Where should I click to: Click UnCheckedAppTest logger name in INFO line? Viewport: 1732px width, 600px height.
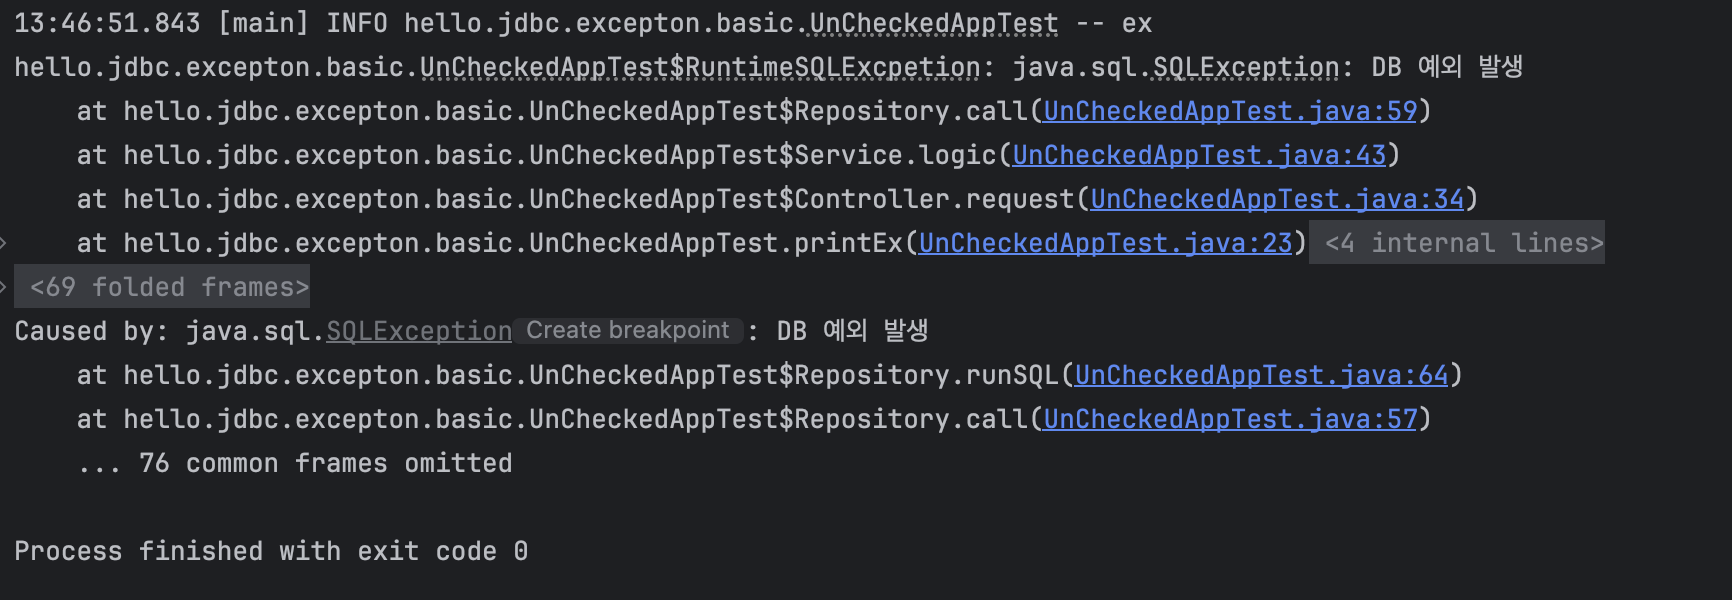pos(933,23)
